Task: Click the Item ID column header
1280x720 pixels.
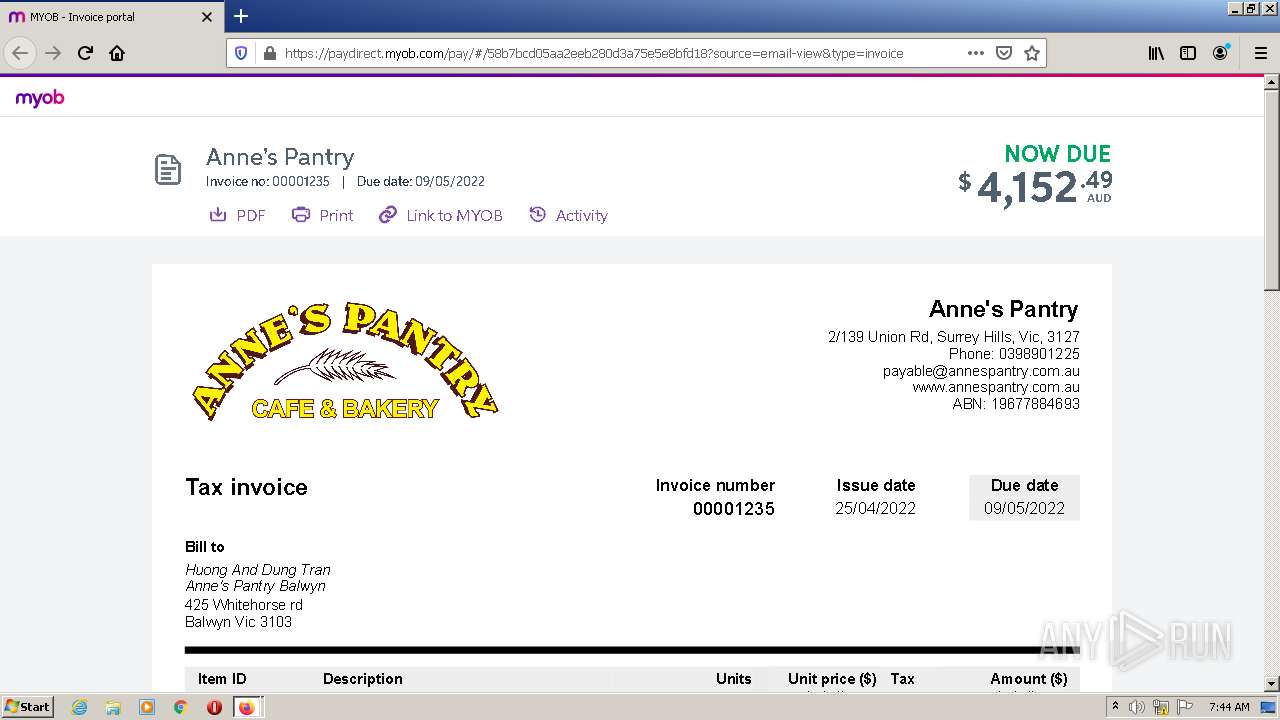Action: (x=222, y=679)
